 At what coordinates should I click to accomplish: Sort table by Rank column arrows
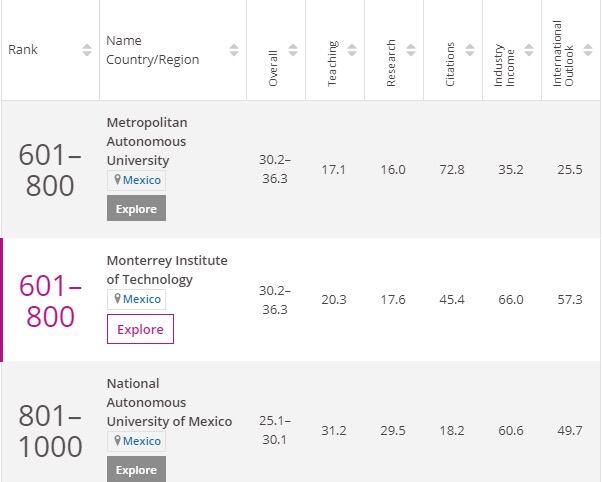pyautogui.click(x=87, y=50)
